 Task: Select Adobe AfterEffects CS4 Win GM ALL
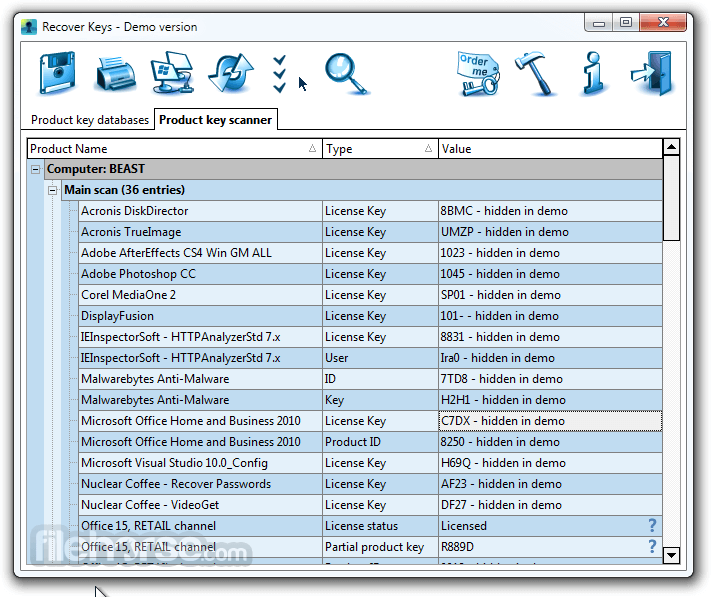click(x=371, y=253)
